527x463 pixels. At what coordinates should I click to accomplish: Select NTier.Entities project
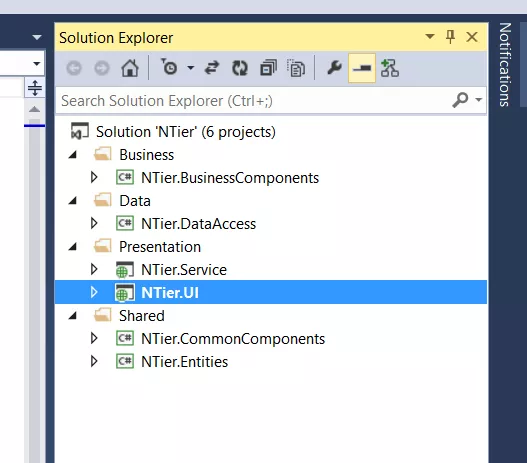185,362
